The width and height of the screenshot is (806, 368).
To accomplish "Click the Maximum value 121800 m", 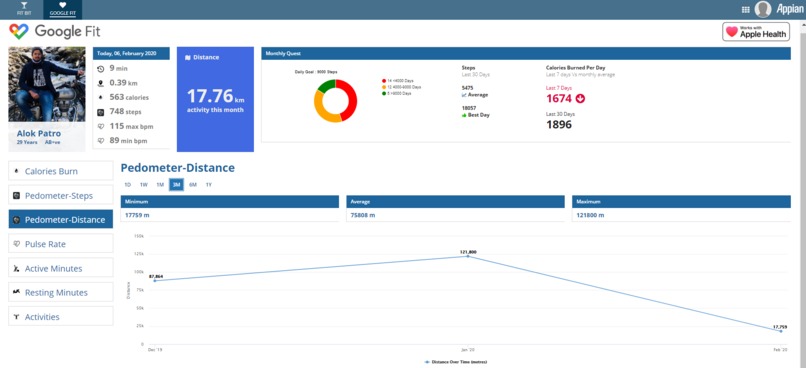I will click(589, 215).
